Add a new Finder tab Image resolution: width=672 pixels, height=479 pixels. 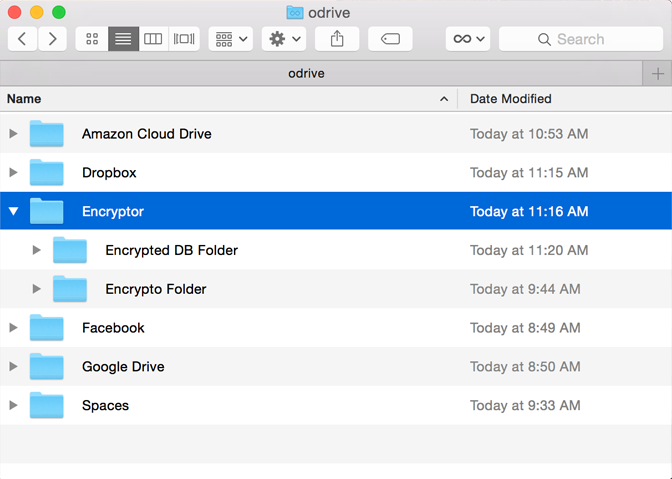pyautogui.click(x=657, y=73)
